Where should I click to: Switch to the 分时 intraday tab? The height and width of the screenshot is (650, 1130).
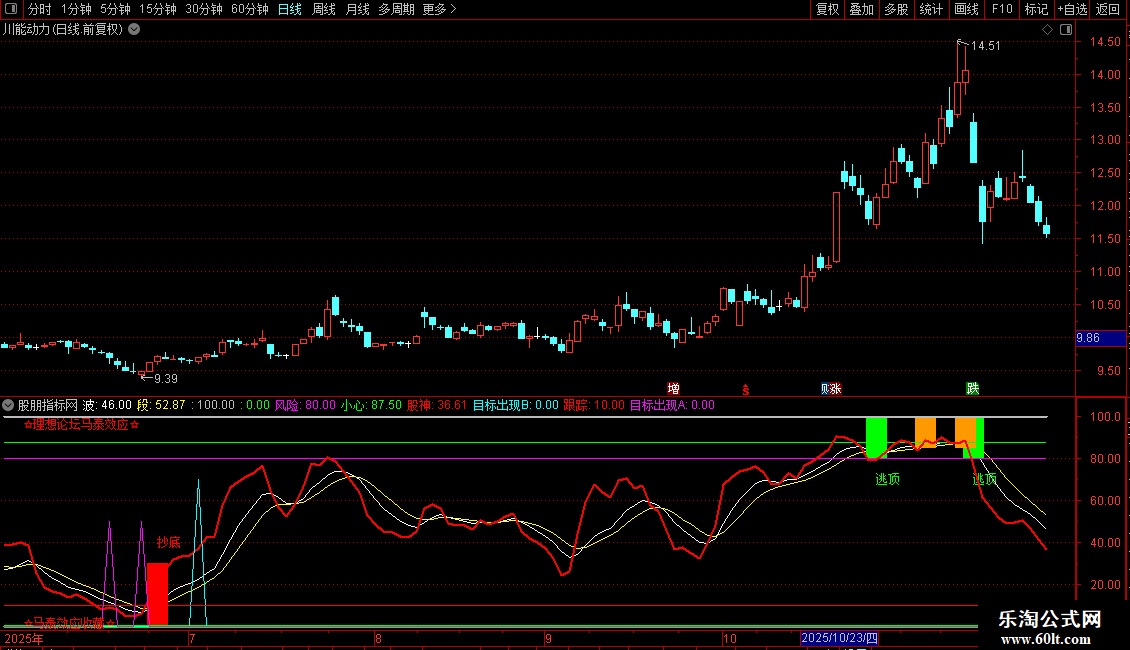coord(39,10)
